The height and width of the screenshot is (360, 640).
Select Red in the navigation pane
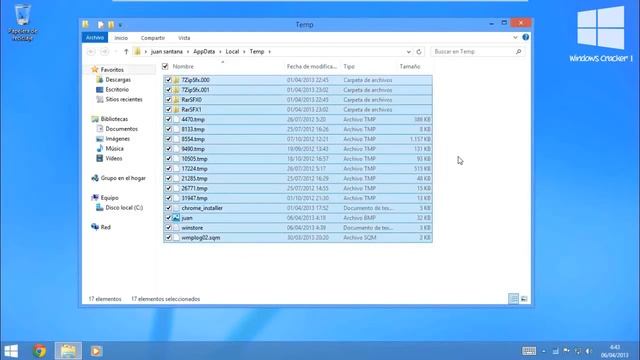[x=105, y=227]
